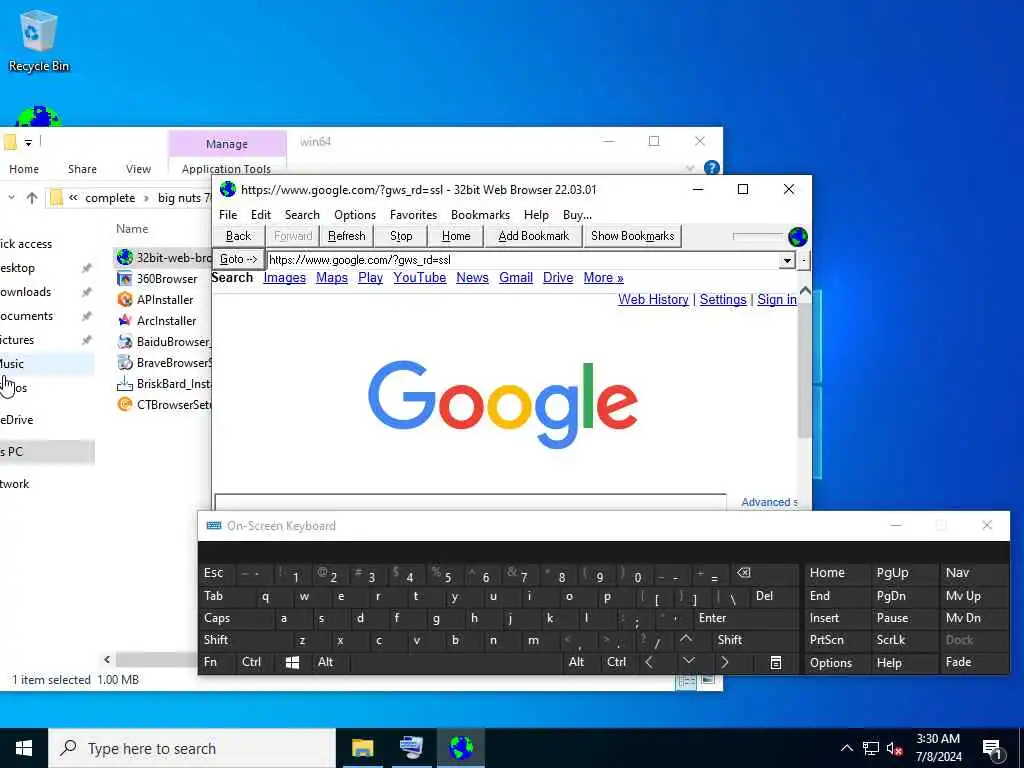This screenshot has width=1024, height=768.
Task: Open the notification center icon
Action: (x=992, y=749)
